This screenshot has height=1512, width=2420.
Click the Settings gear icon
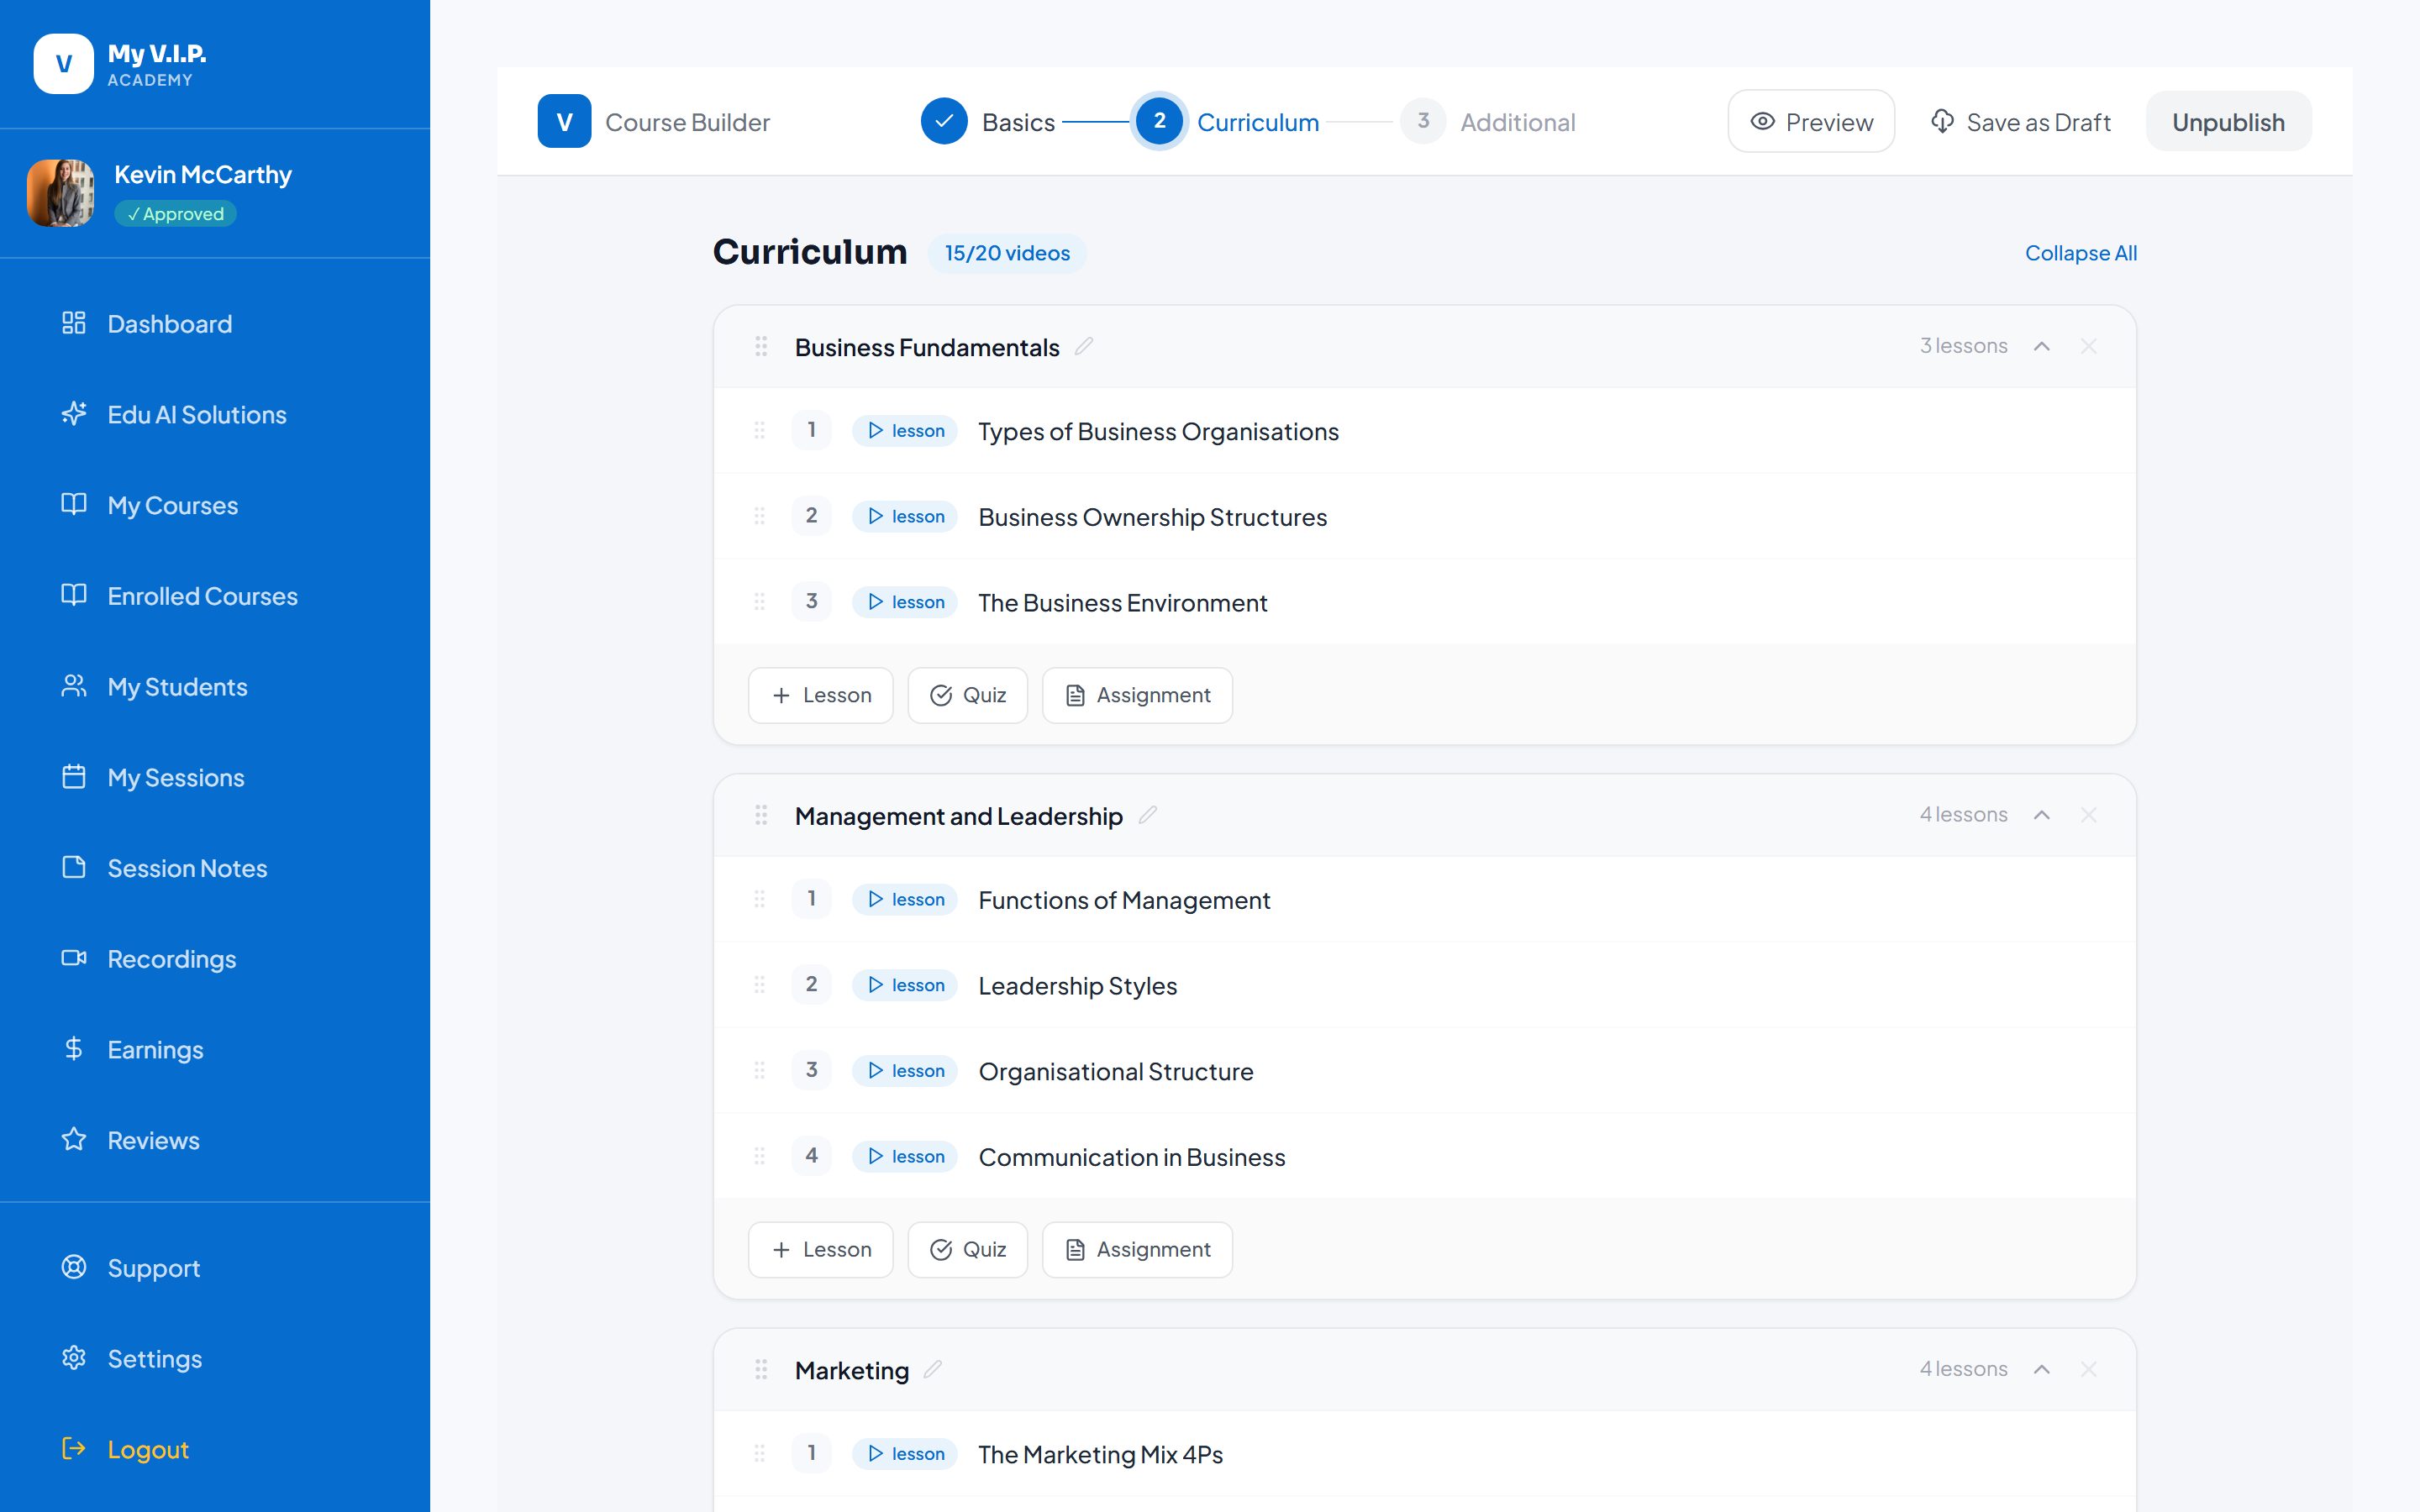[x=74, y=1357]
